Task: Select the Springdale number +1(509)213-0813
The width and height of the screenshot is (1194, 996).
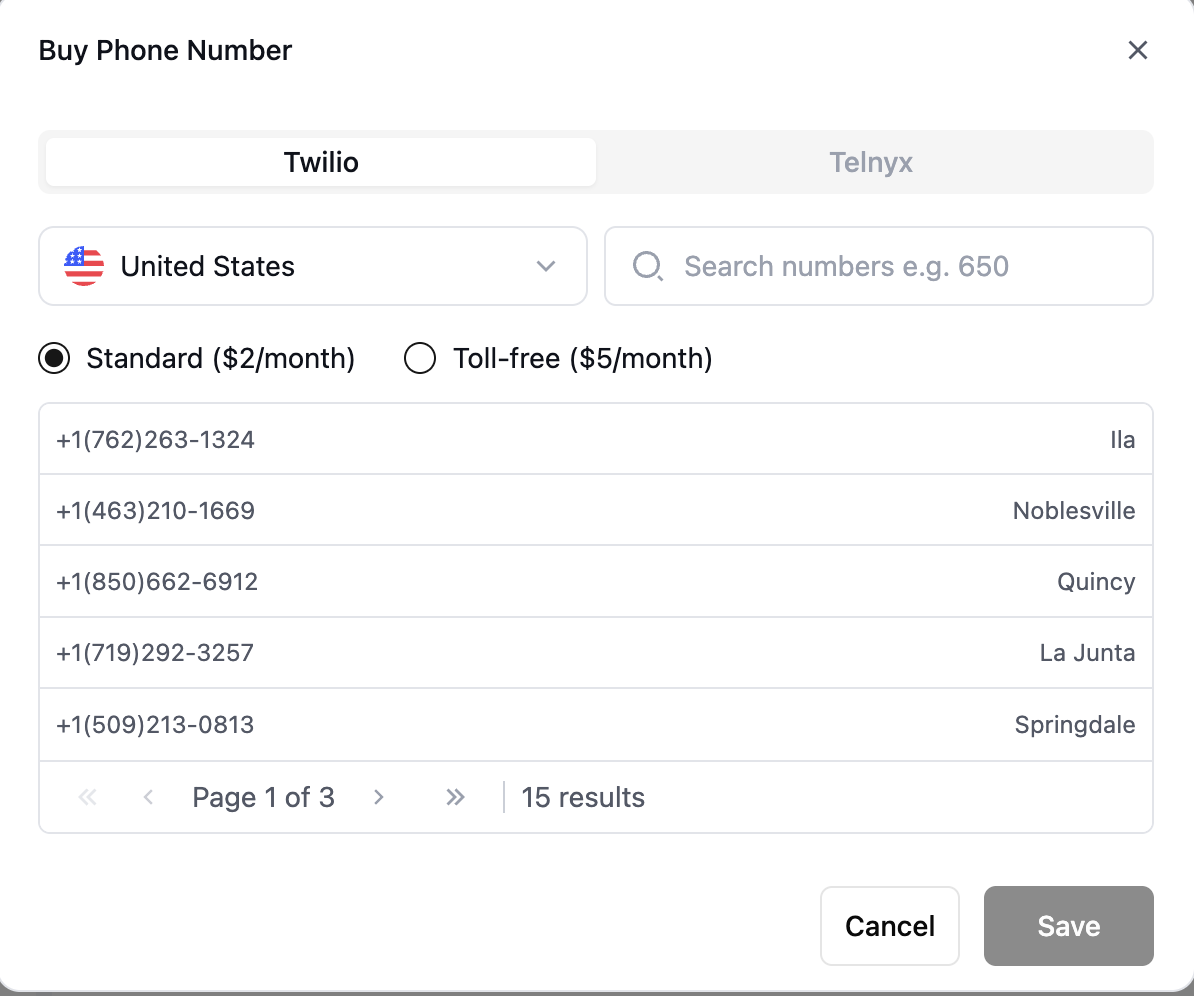Action: [596, 724]
